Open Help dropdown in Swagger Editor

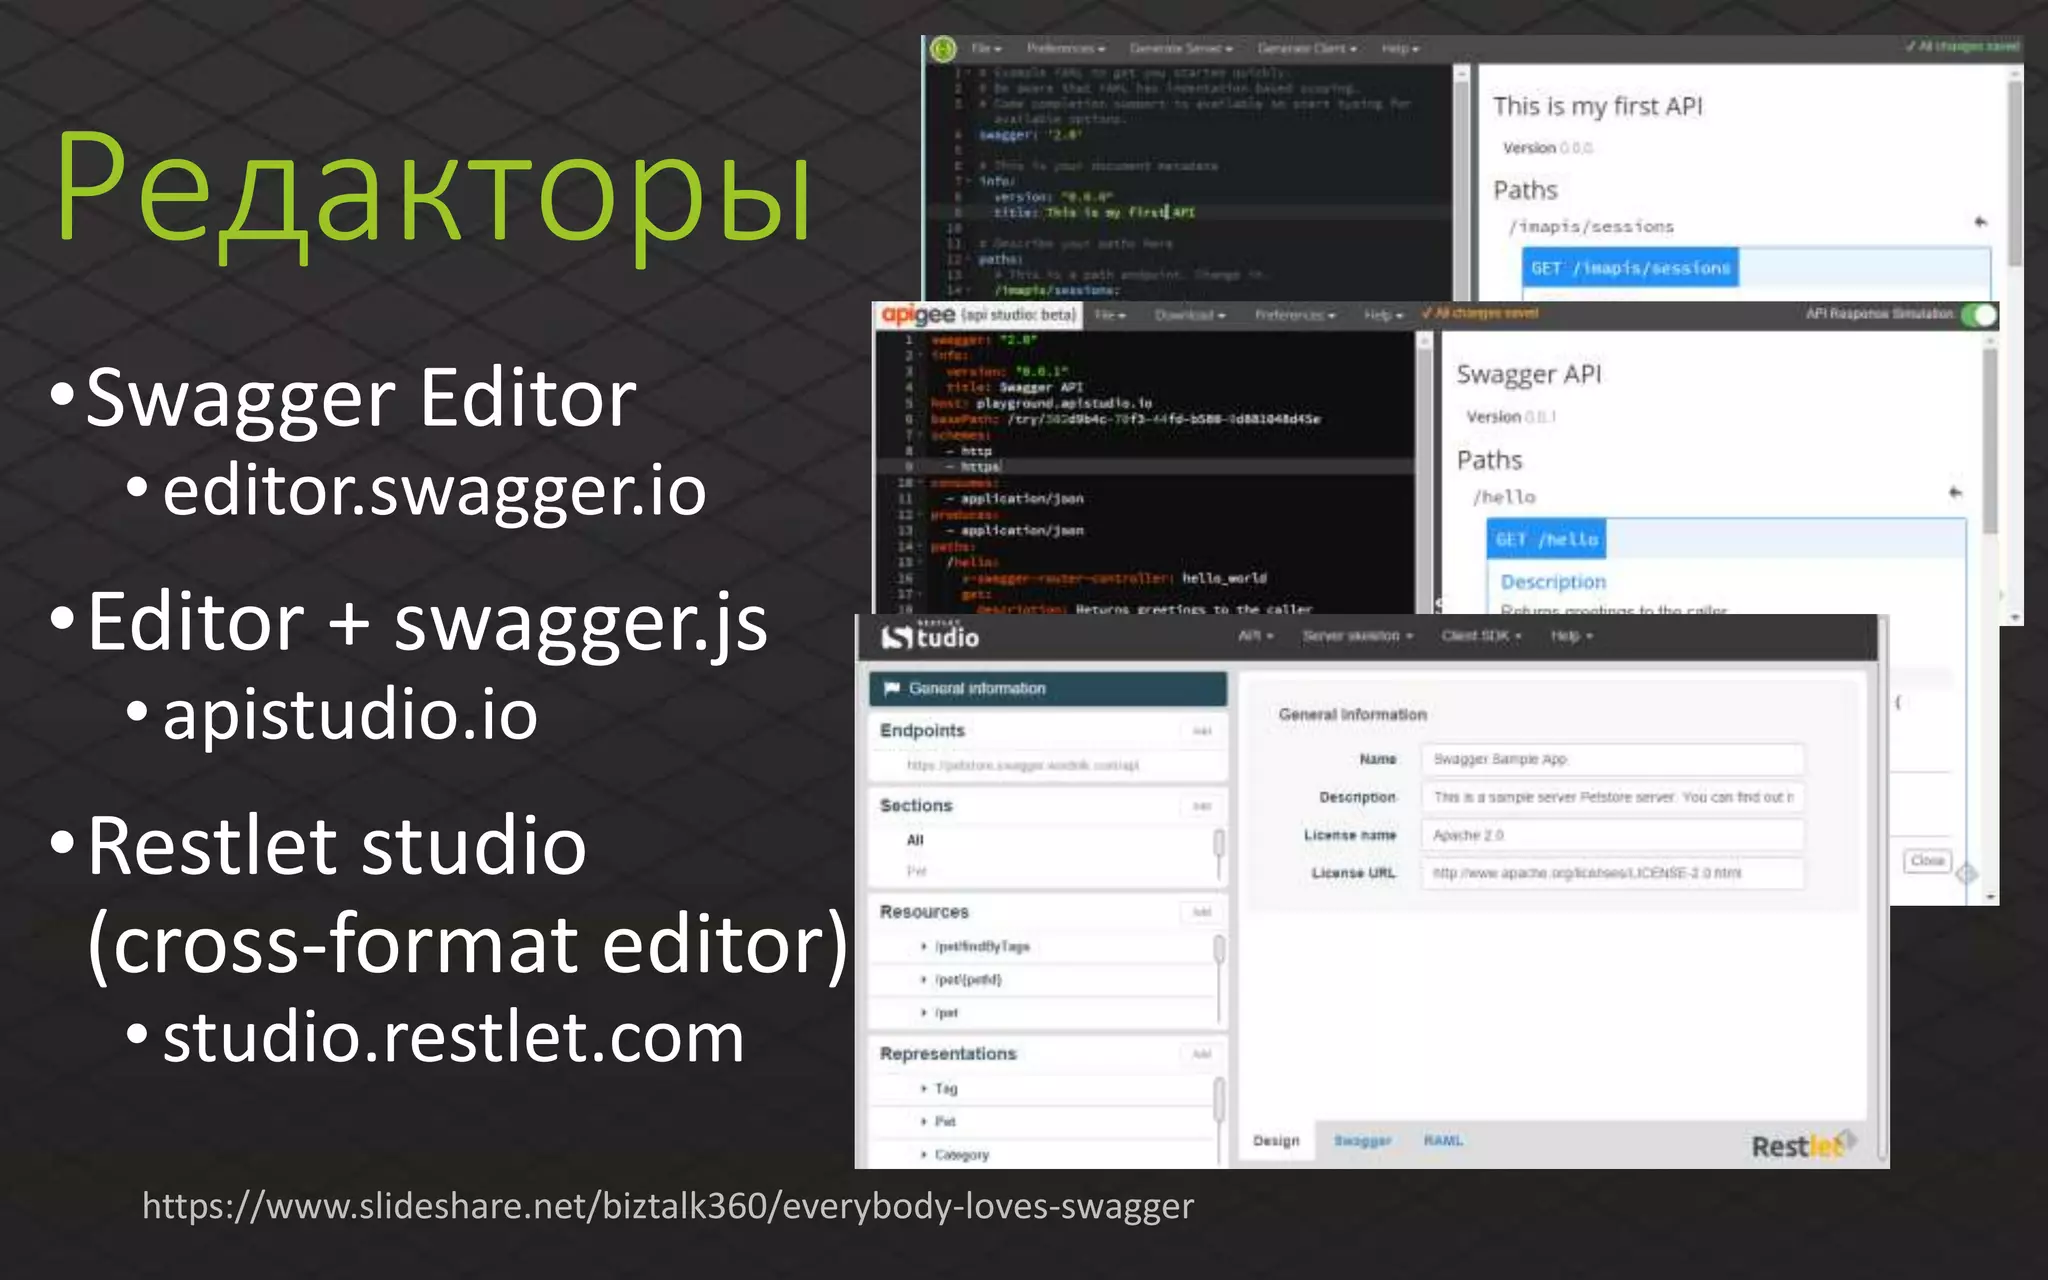click(1400, 48)
